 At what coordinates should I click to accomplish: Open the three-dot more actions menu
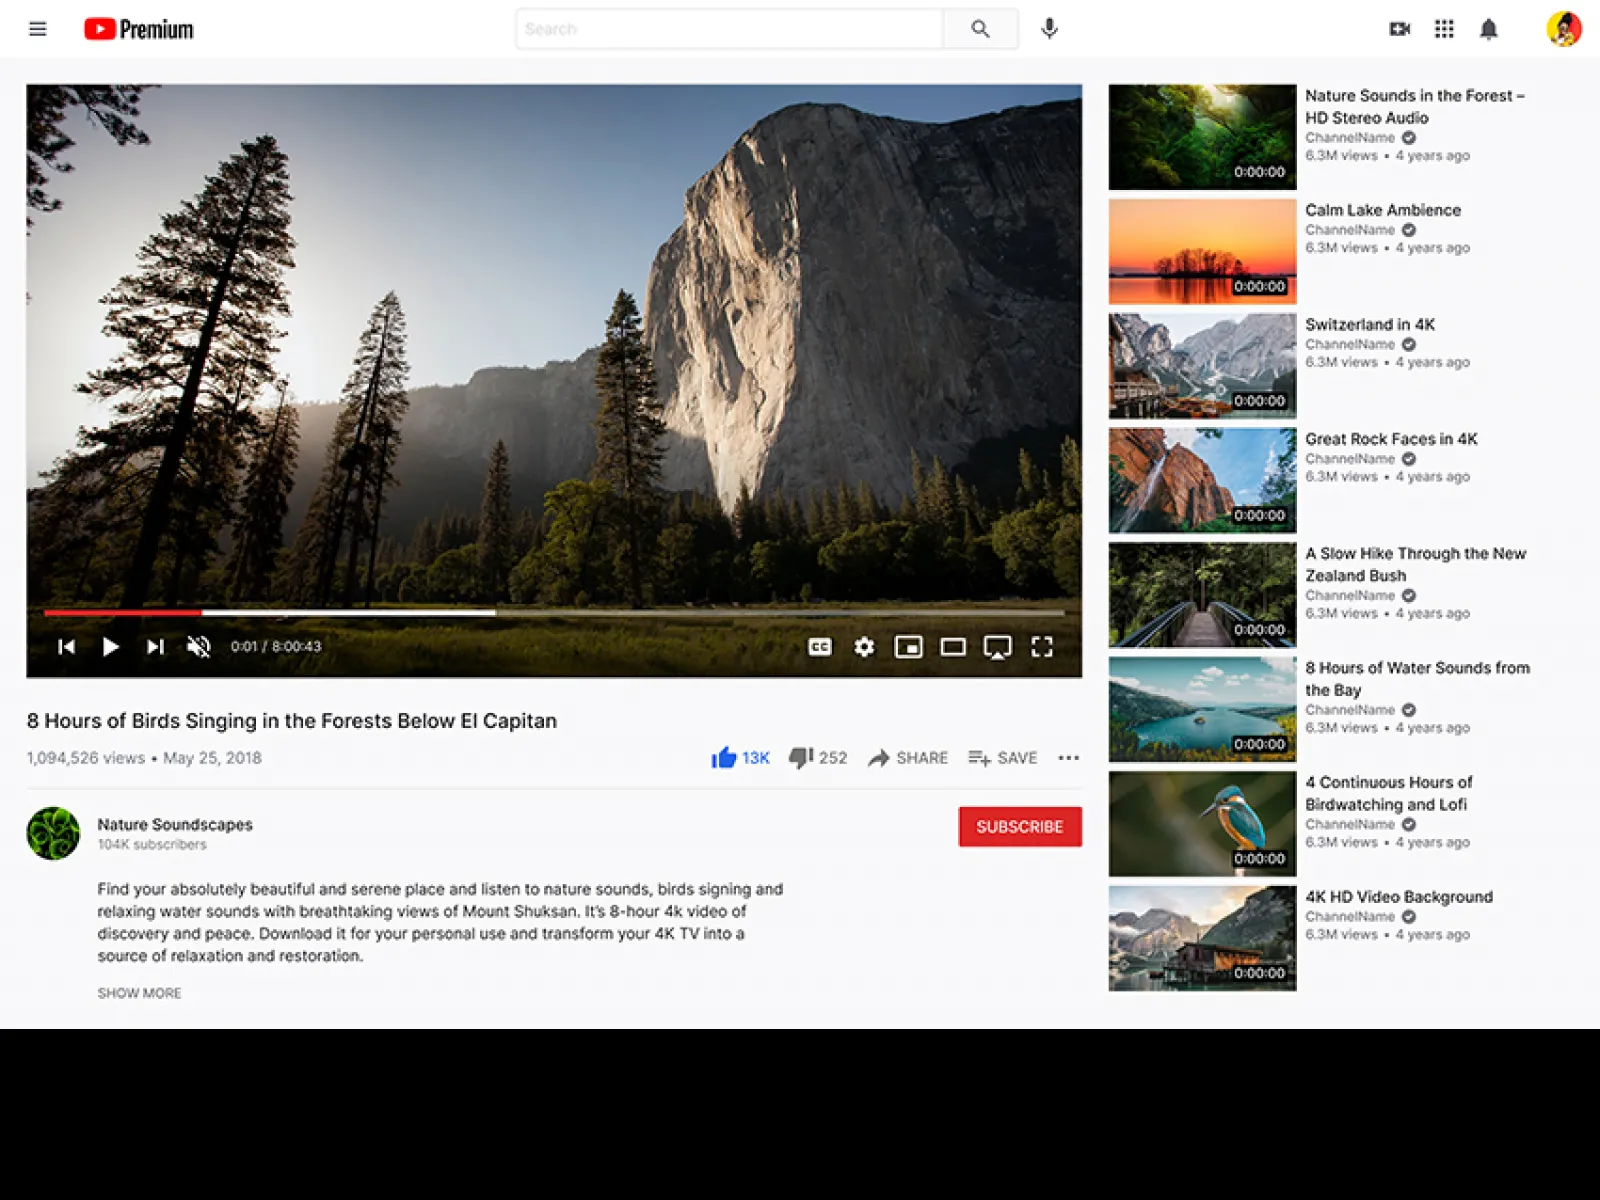tap(1068, 758)
